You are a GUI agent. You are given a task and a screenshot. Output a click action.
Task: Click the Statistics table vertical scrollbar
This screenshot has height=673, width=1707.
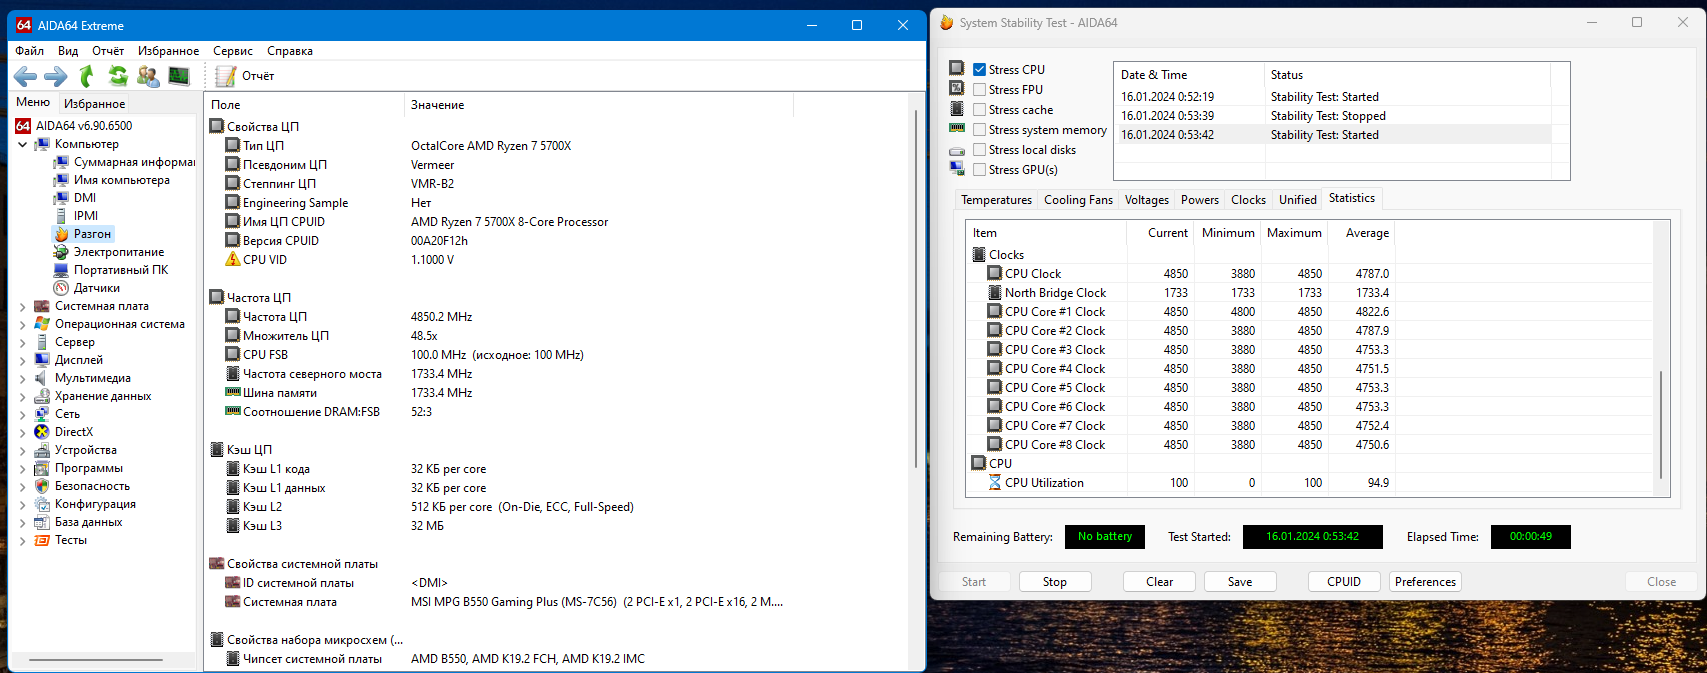(1661, 425)
